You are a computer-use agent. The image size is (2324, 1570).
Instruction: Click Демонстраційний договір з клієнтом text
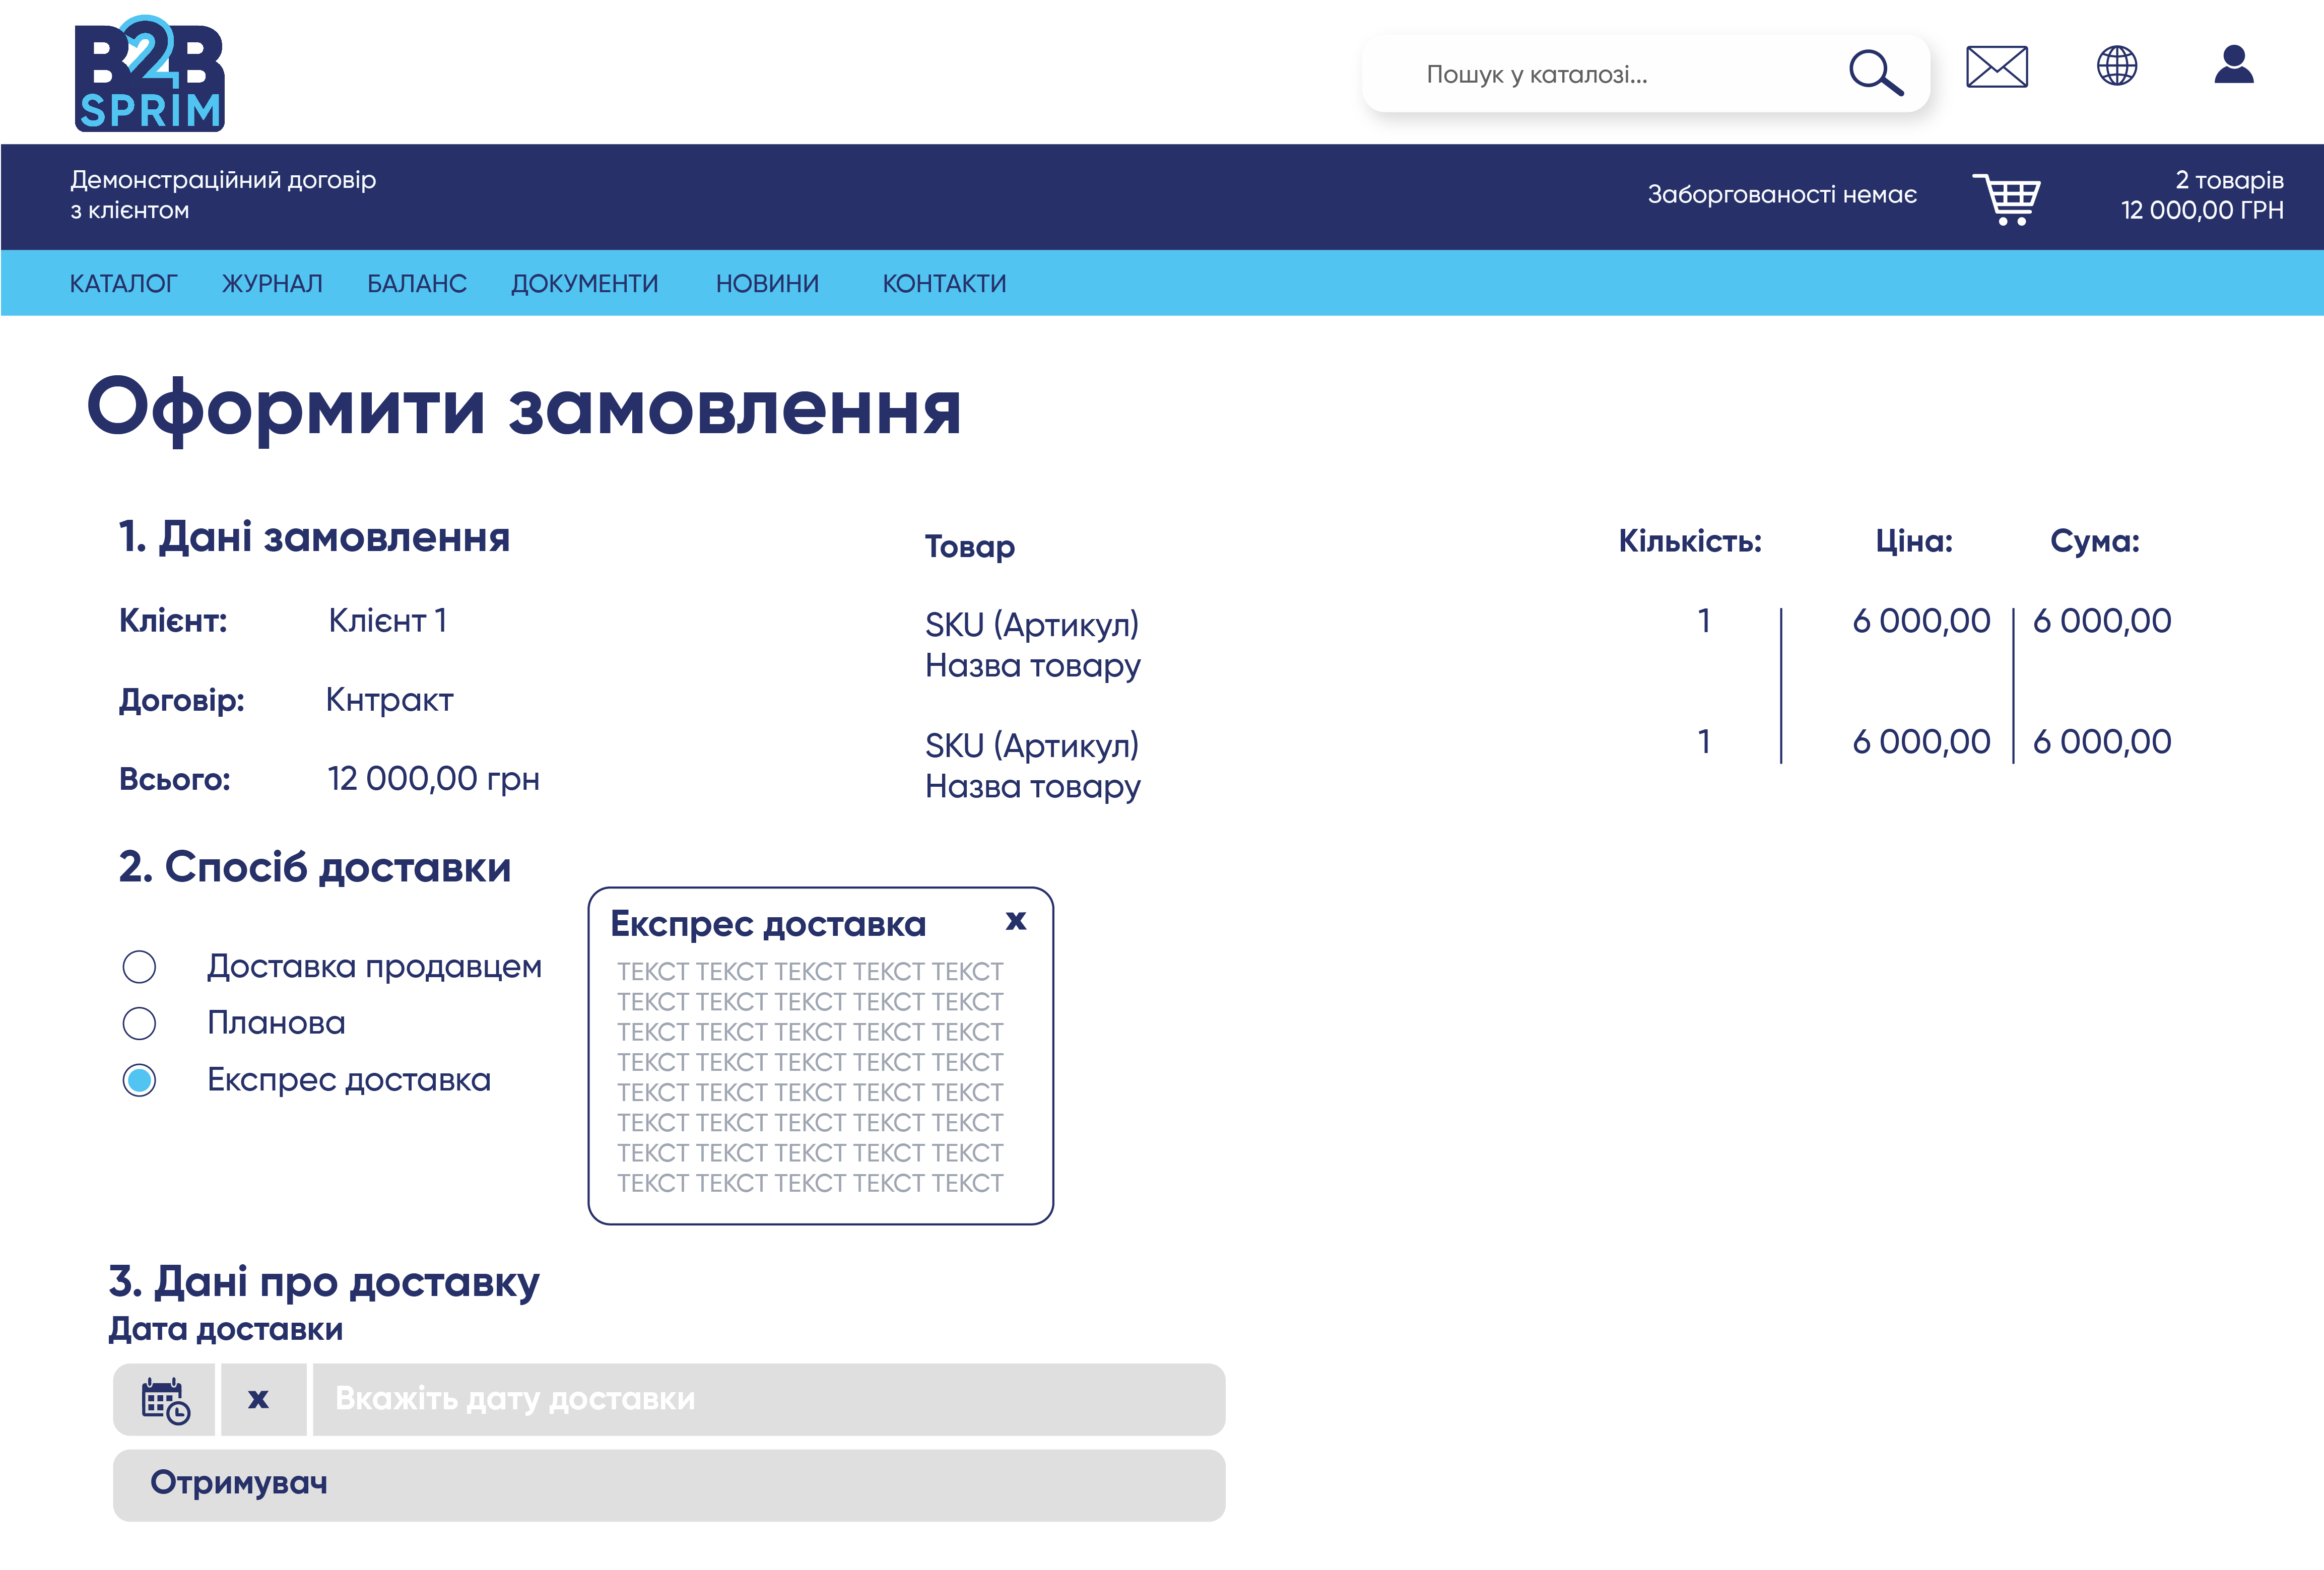223,195
